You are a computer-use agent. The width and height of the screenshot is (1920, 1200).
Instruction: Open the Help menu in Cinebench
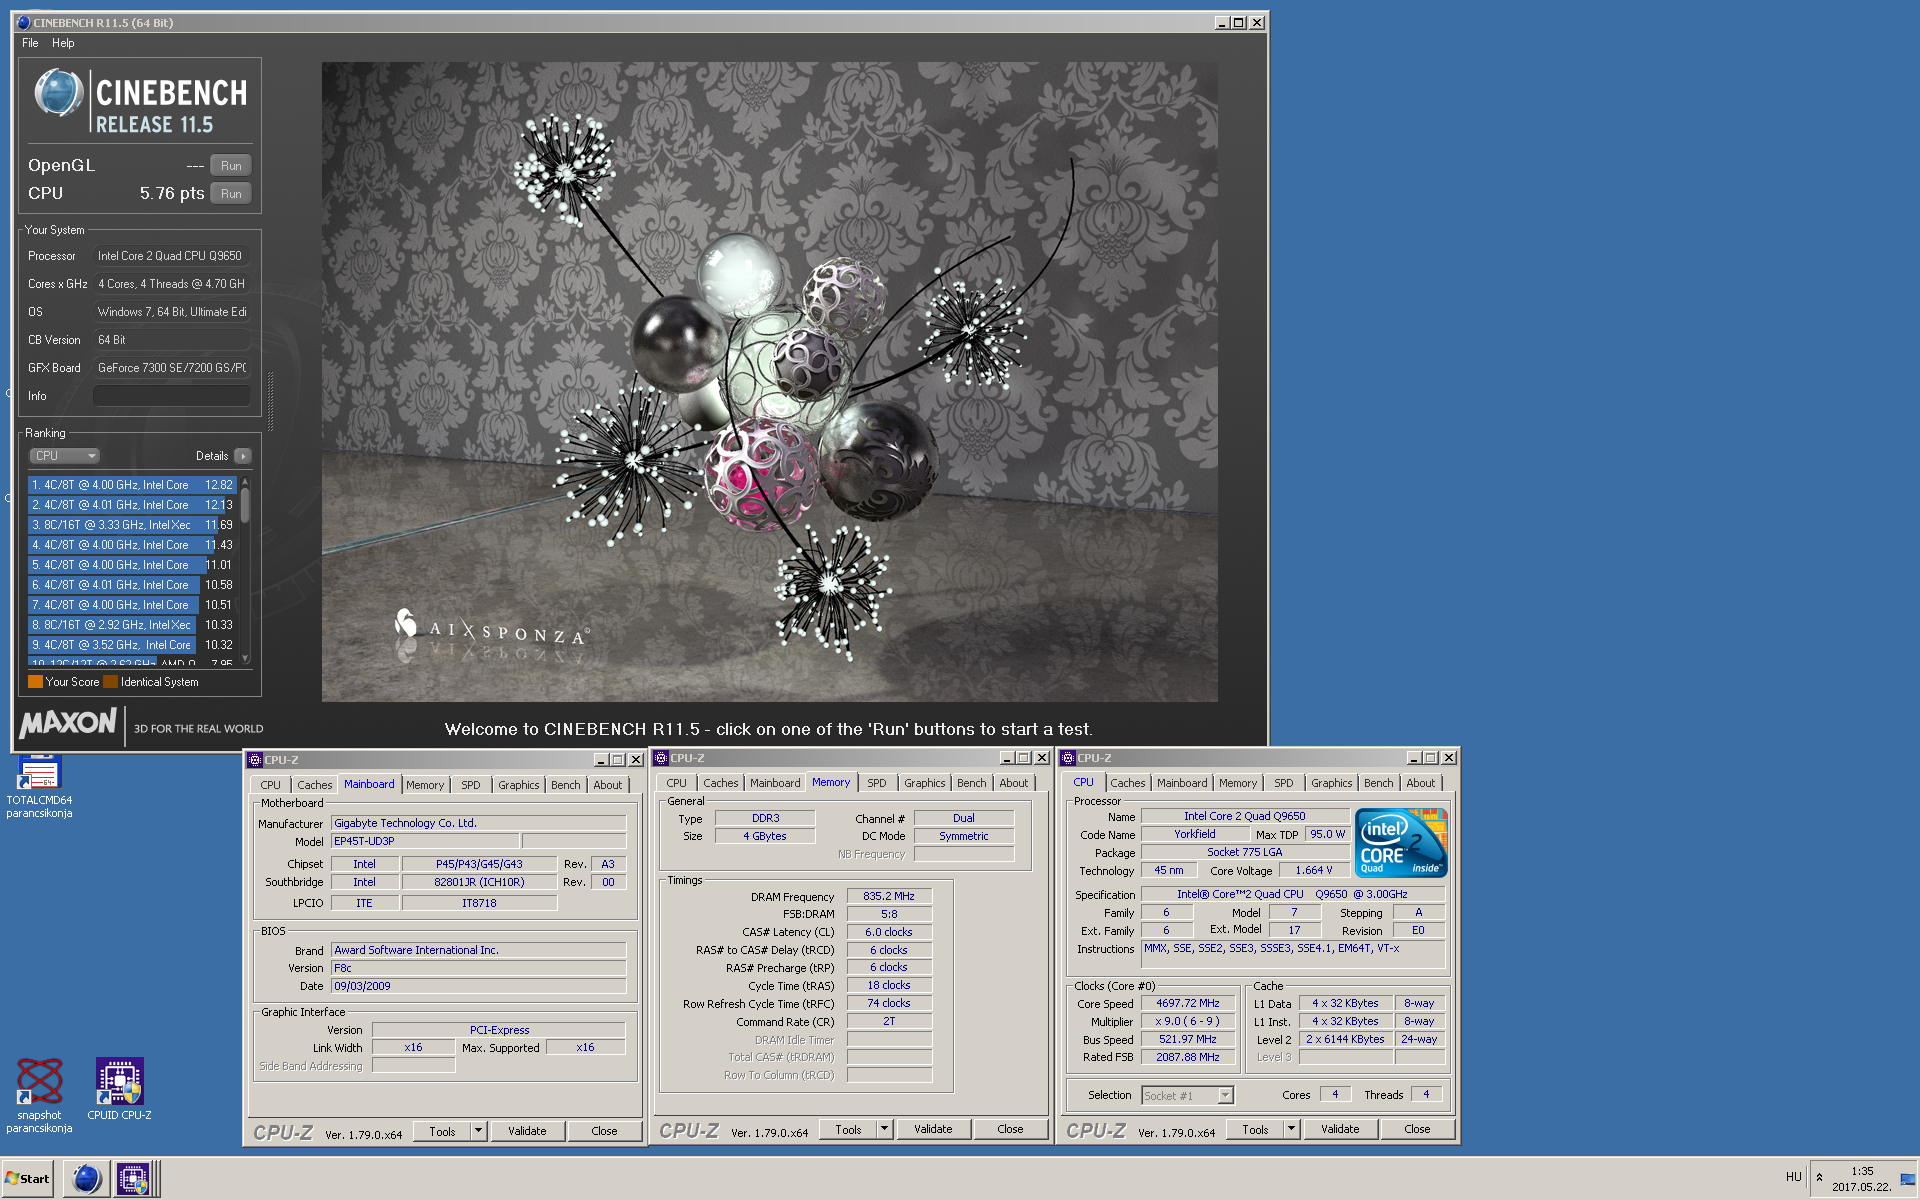pos(63,43)
